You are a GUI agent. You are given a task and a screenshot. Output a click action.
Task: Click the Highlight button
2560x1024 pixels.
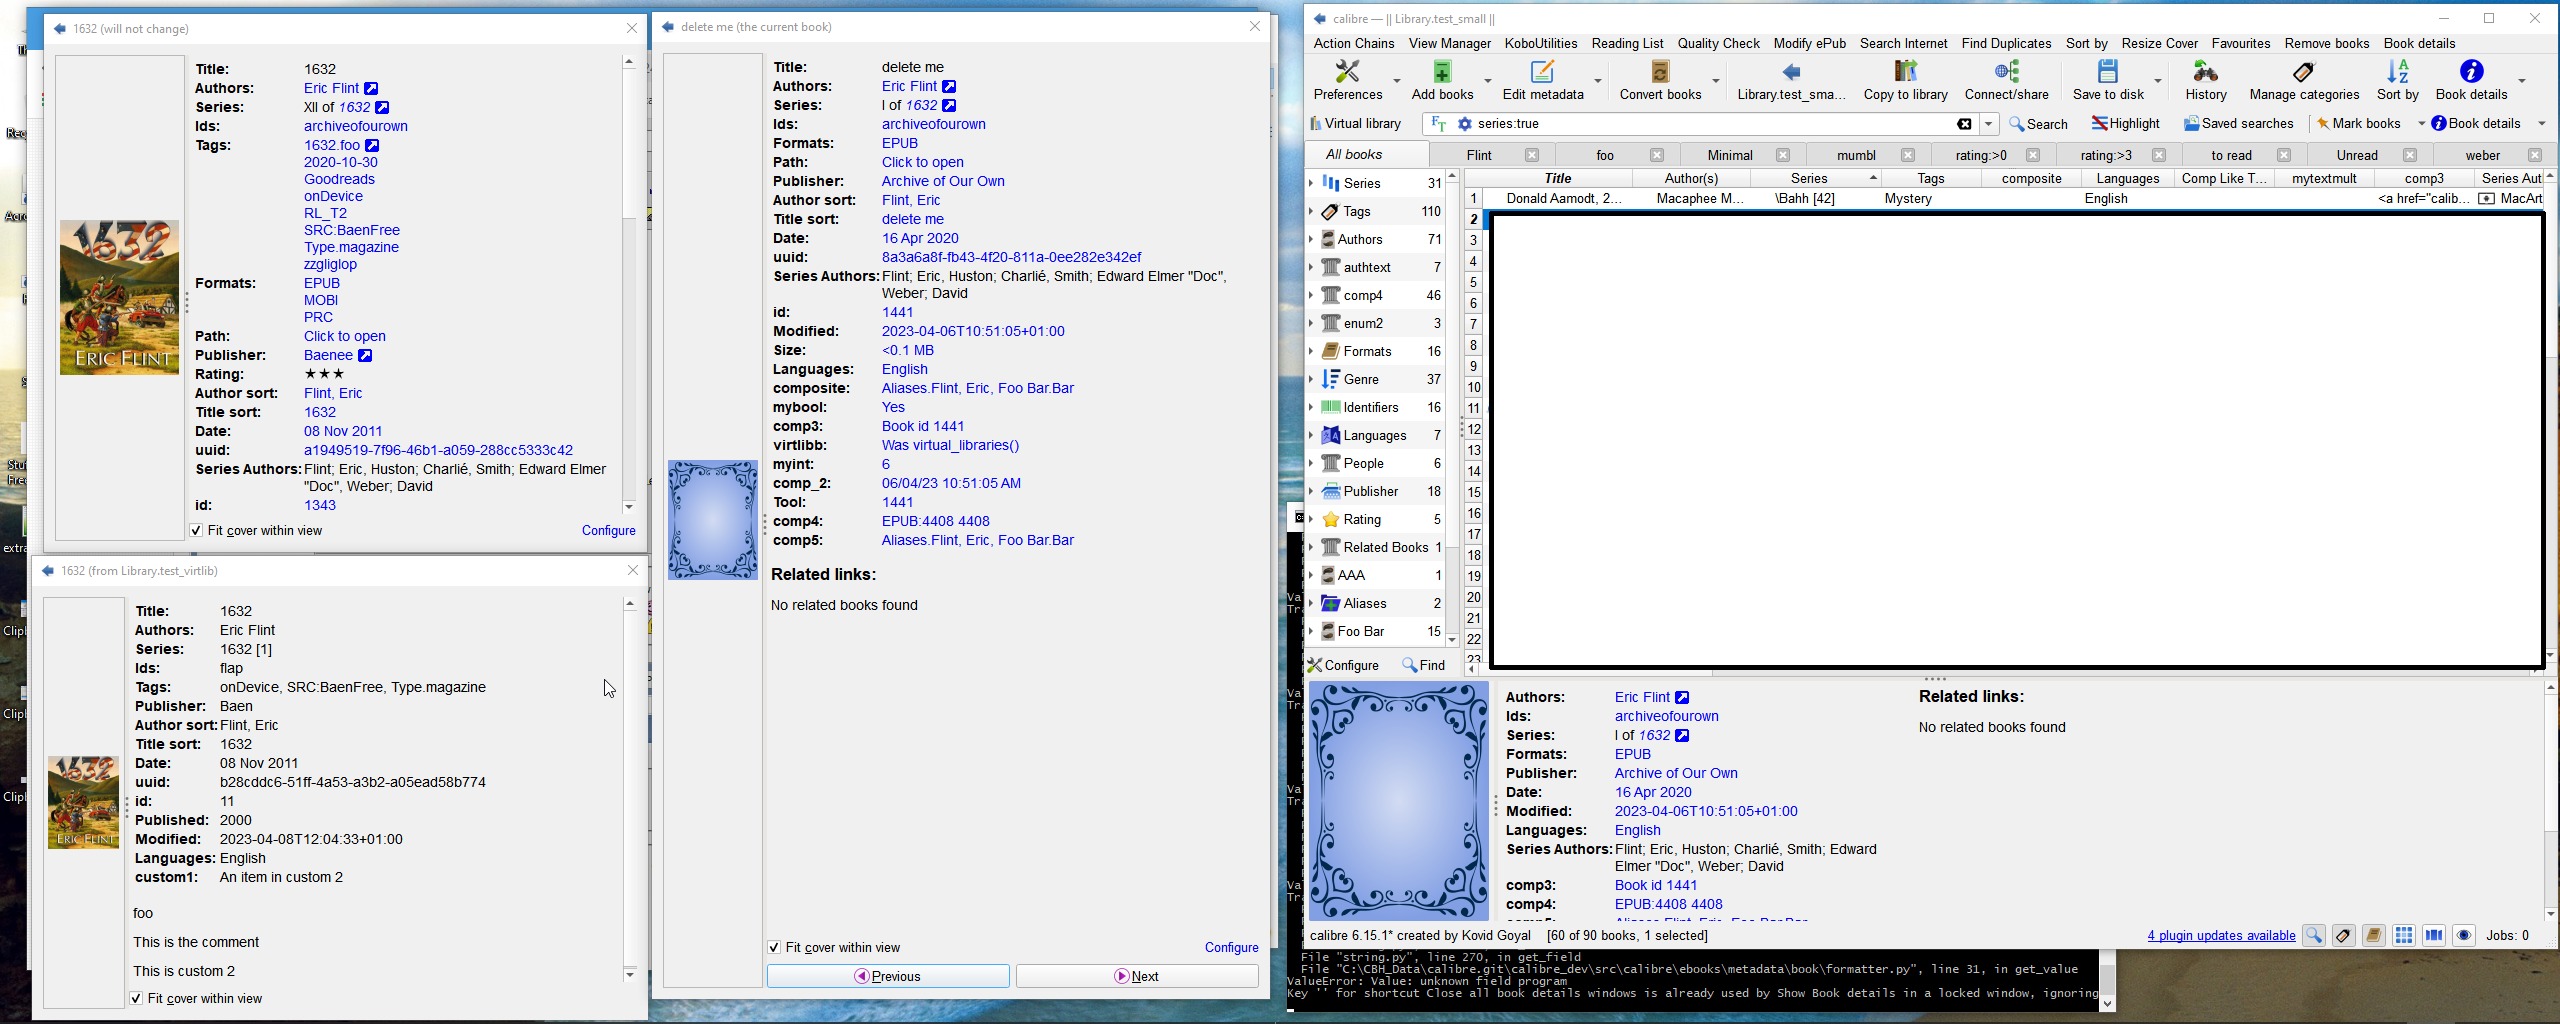[x=2126, y=124]
